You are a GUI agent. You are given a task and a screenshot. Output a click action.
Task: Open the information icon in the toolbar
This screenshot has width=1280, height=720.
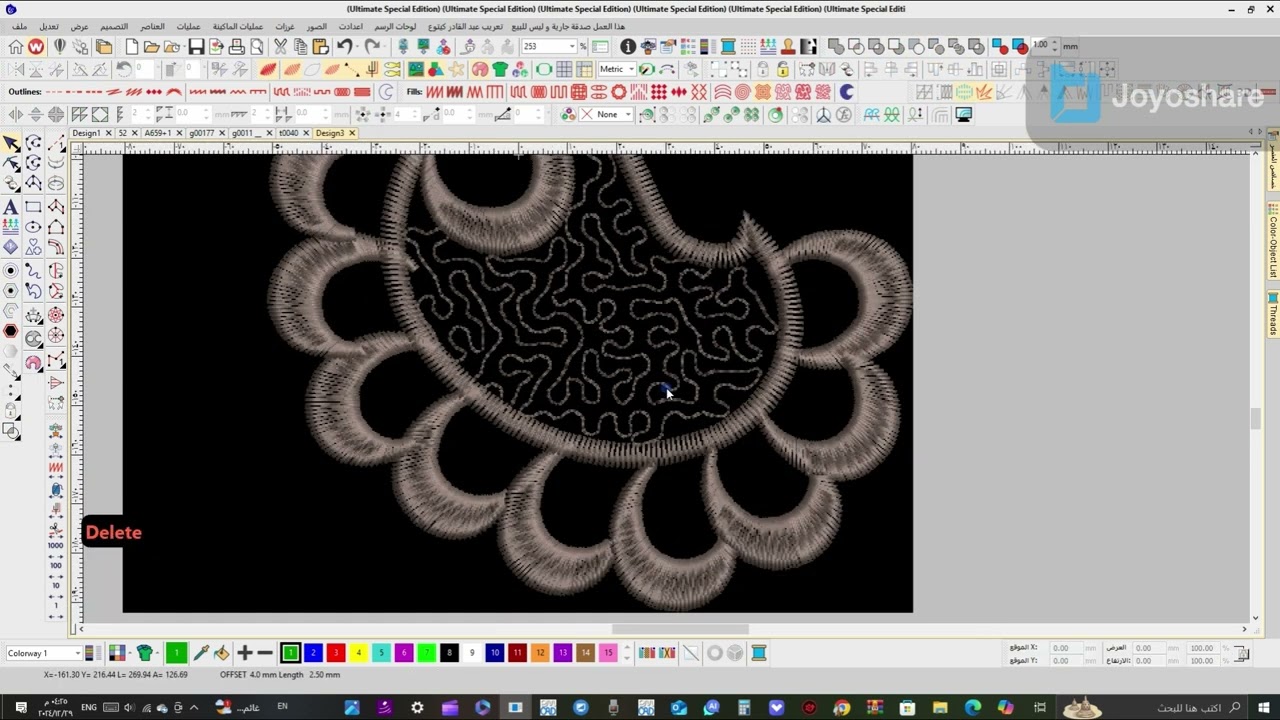[x=628, y=47]
